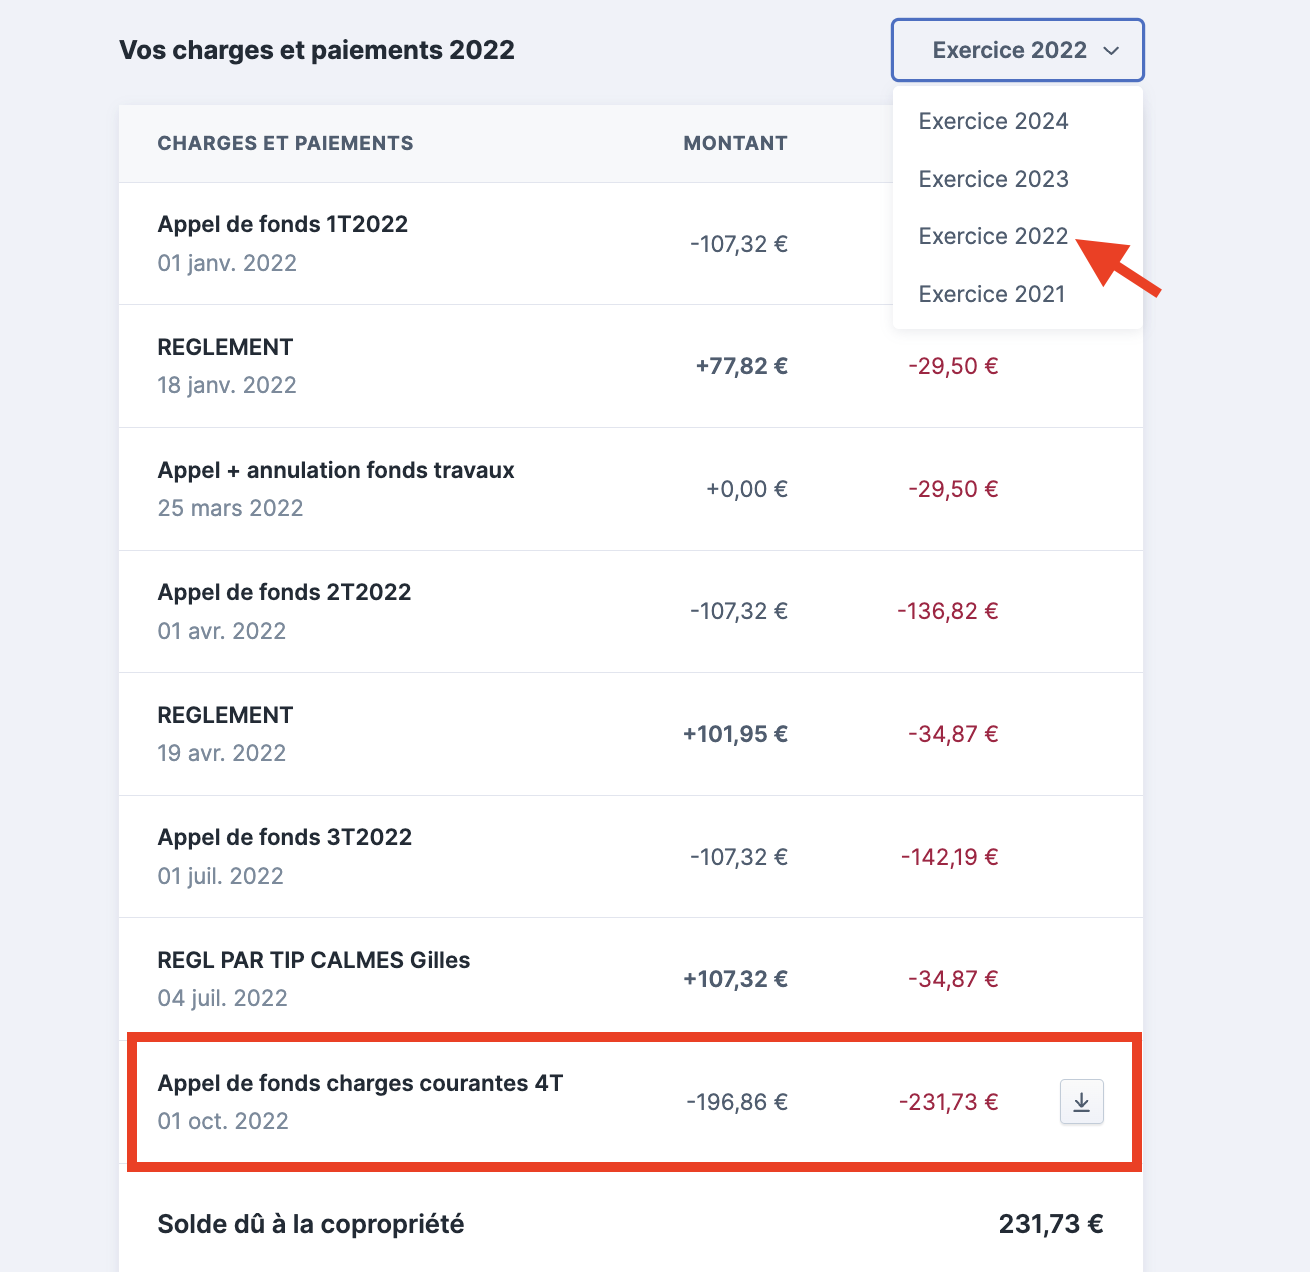Click the CHARGES ET PAIEMENTS column header

[x=285, y=143]
